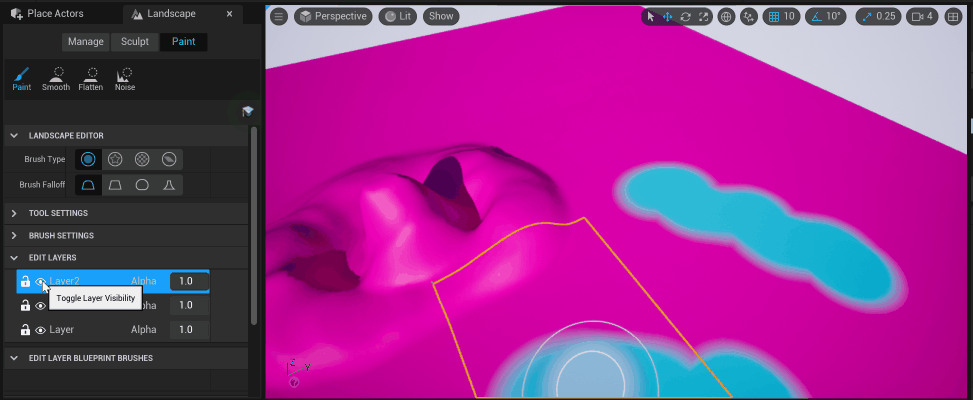
Task: Edit Layer2 alpha value field
Action: pos(189,281)
